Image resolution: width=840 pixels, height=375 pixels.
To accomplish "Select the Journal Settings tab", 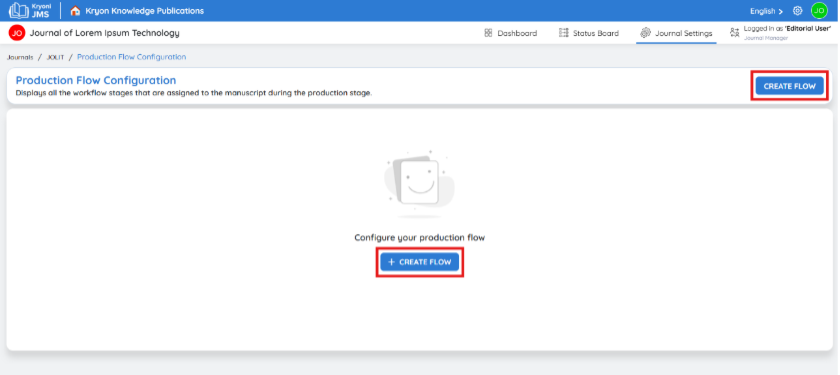I will point(677,33).
